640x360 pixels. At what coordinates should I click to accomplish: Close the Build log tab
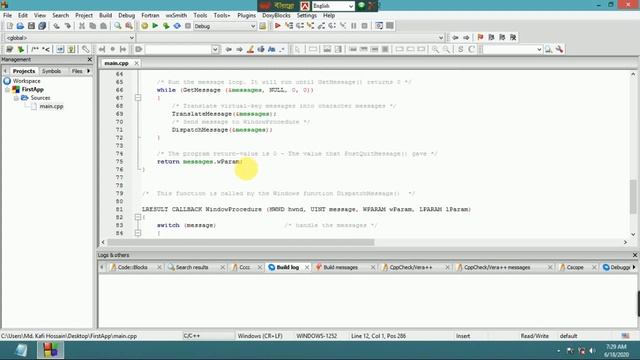pos(307,267)
